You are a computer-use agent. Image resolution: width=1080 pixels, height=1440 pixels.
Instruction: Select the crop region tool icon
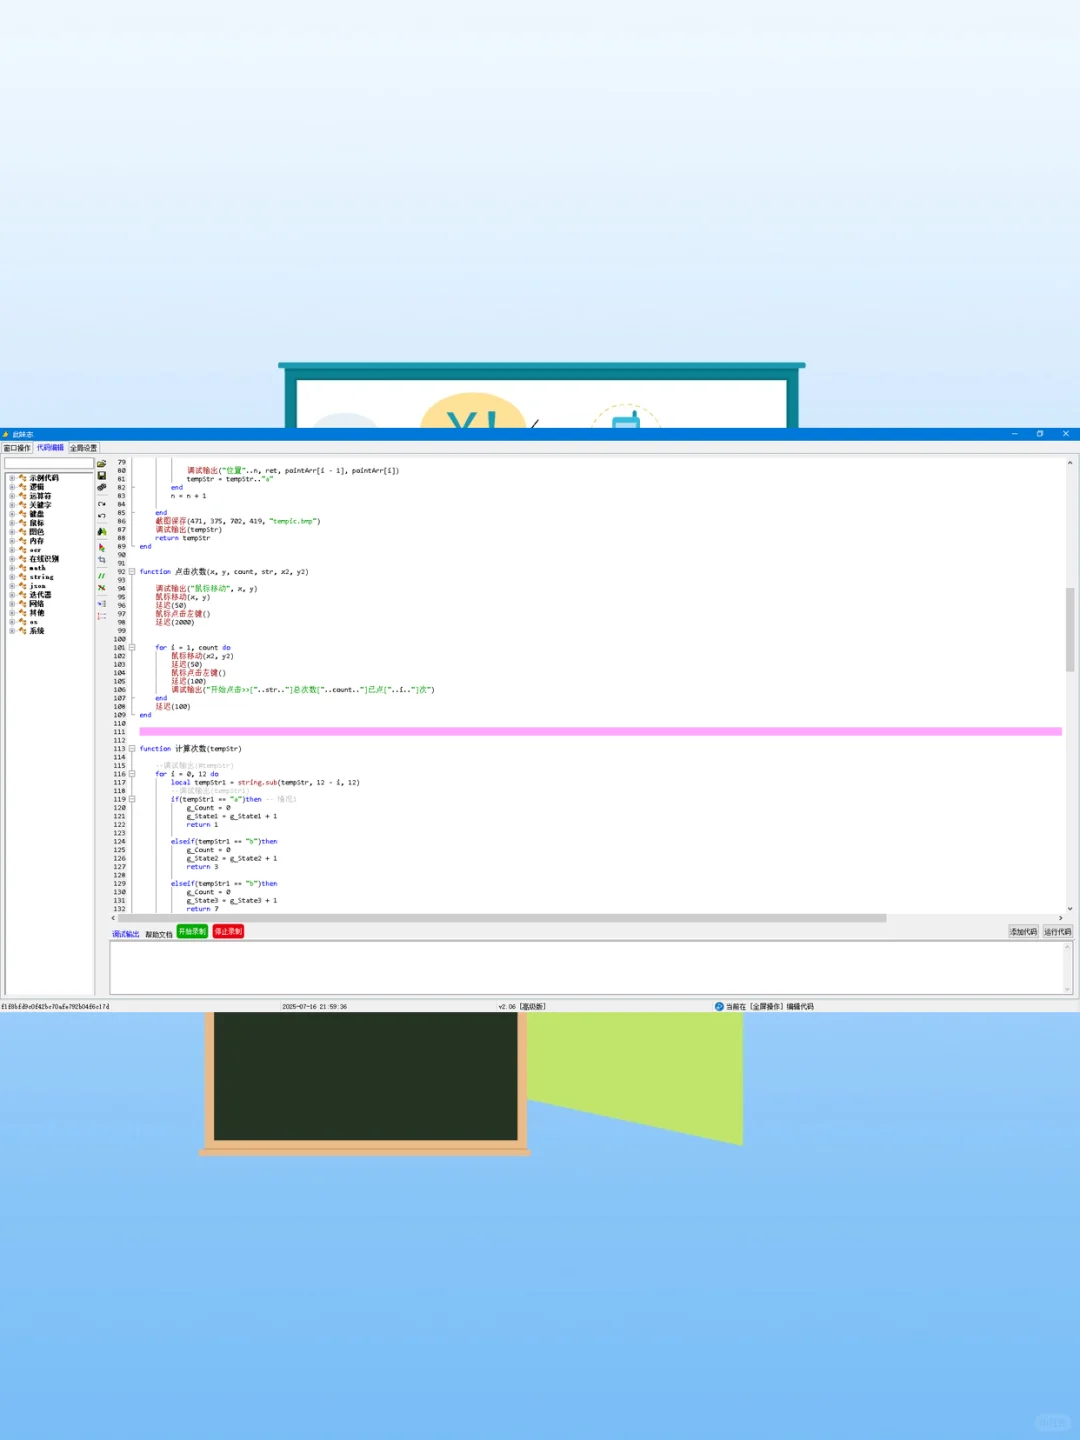tap(102, 560)
